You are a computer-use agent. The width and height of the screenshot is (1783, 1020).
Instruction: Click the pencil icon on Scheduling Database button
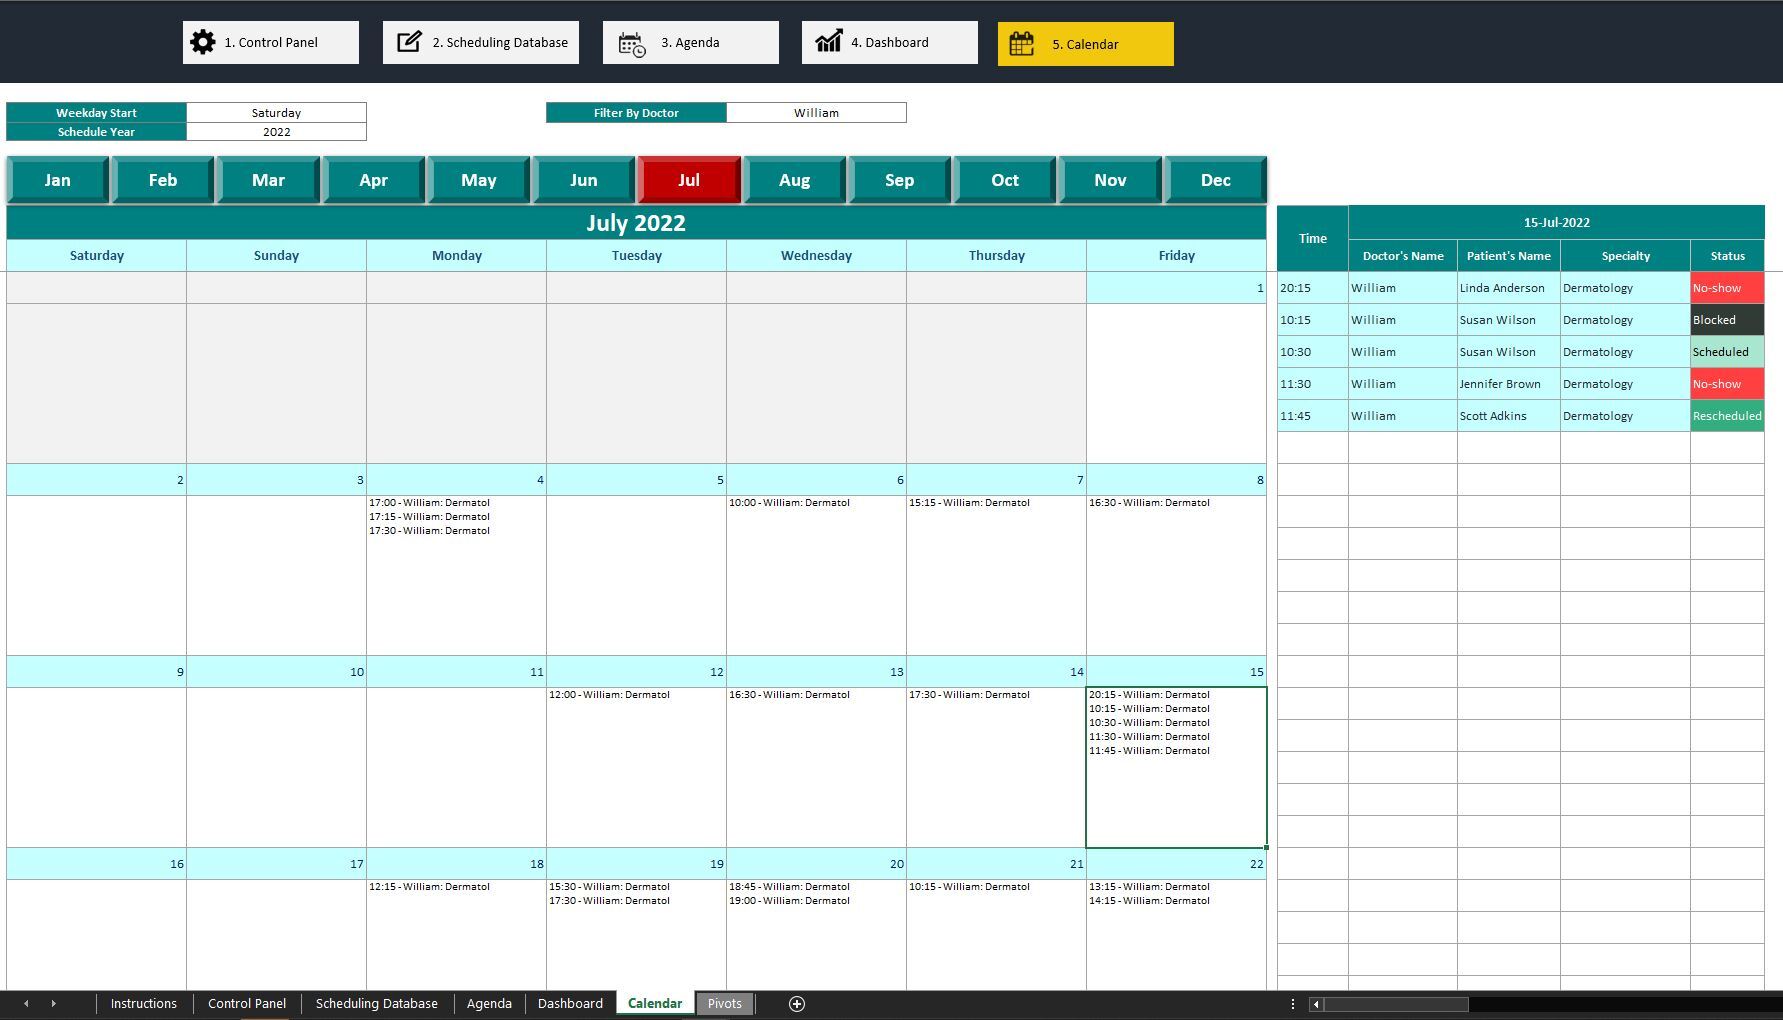coord(410,42)
